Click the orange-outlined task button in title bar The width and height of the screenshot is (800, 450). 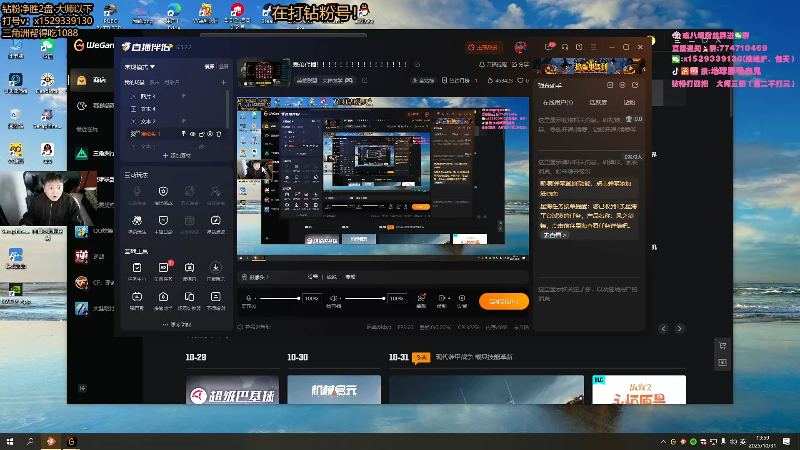pos(483,47)
